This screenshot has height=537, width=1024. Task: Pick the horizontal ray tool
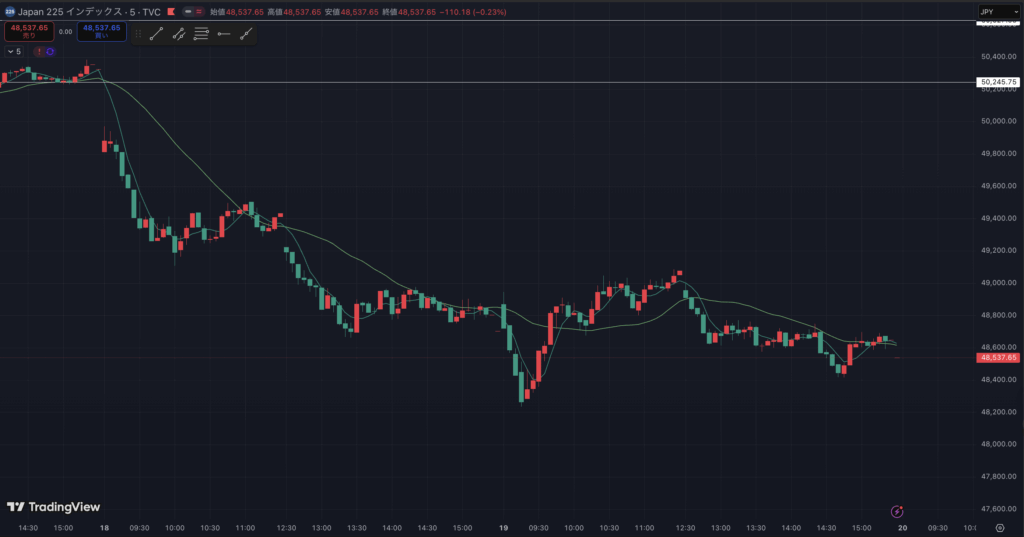click(223, 33)
